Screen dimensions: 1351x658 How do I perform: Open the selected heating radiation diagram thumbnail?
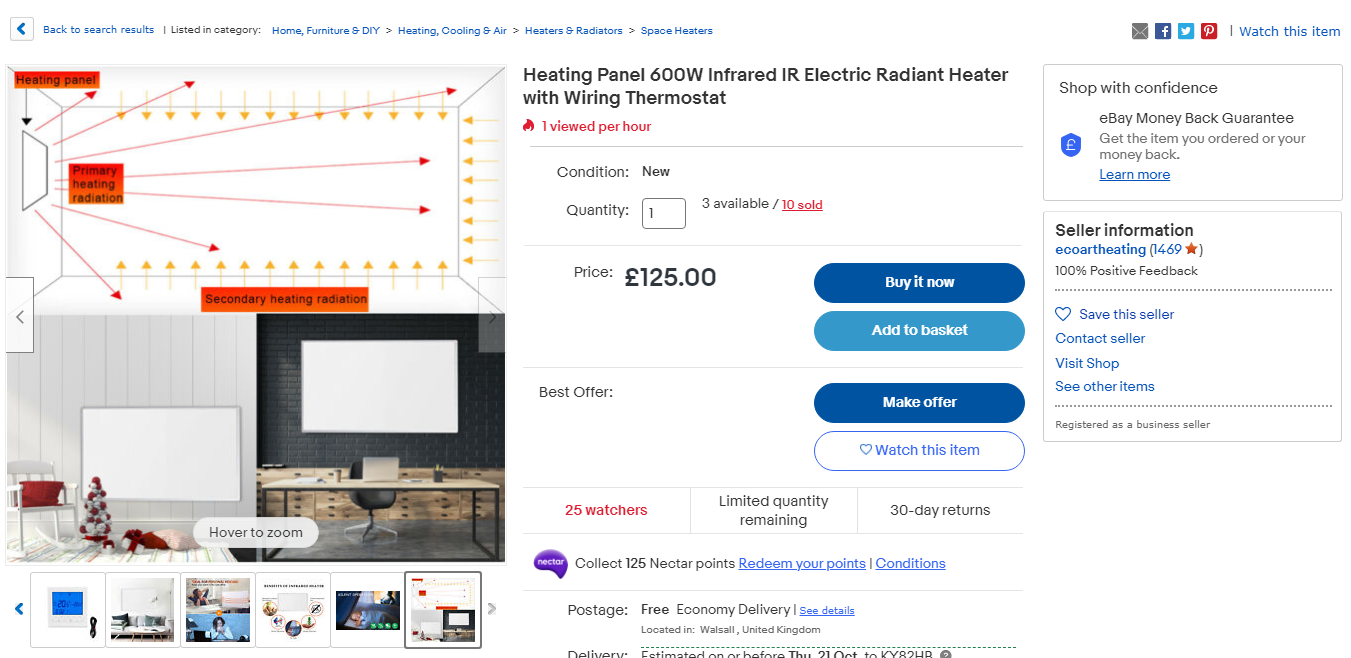[443, 609]
